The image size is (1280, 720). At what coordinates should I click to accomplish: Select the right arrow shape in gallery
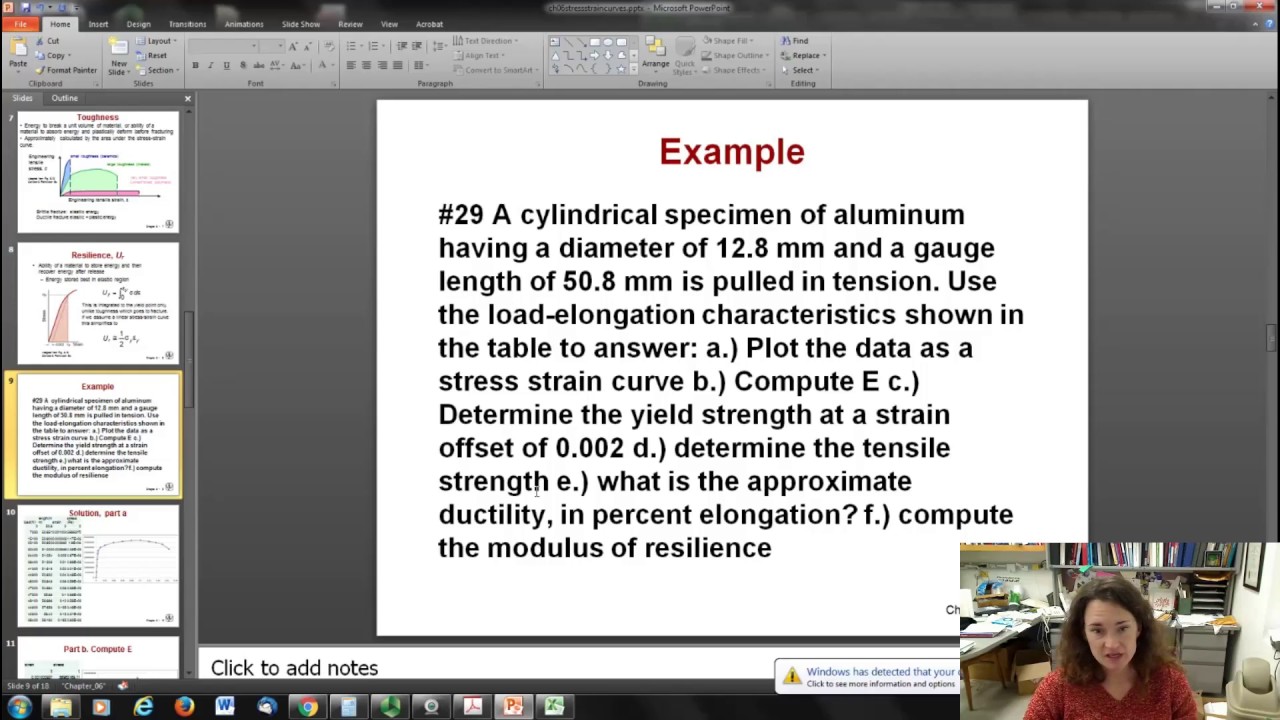pyautogui.click(x=595, y=55)
